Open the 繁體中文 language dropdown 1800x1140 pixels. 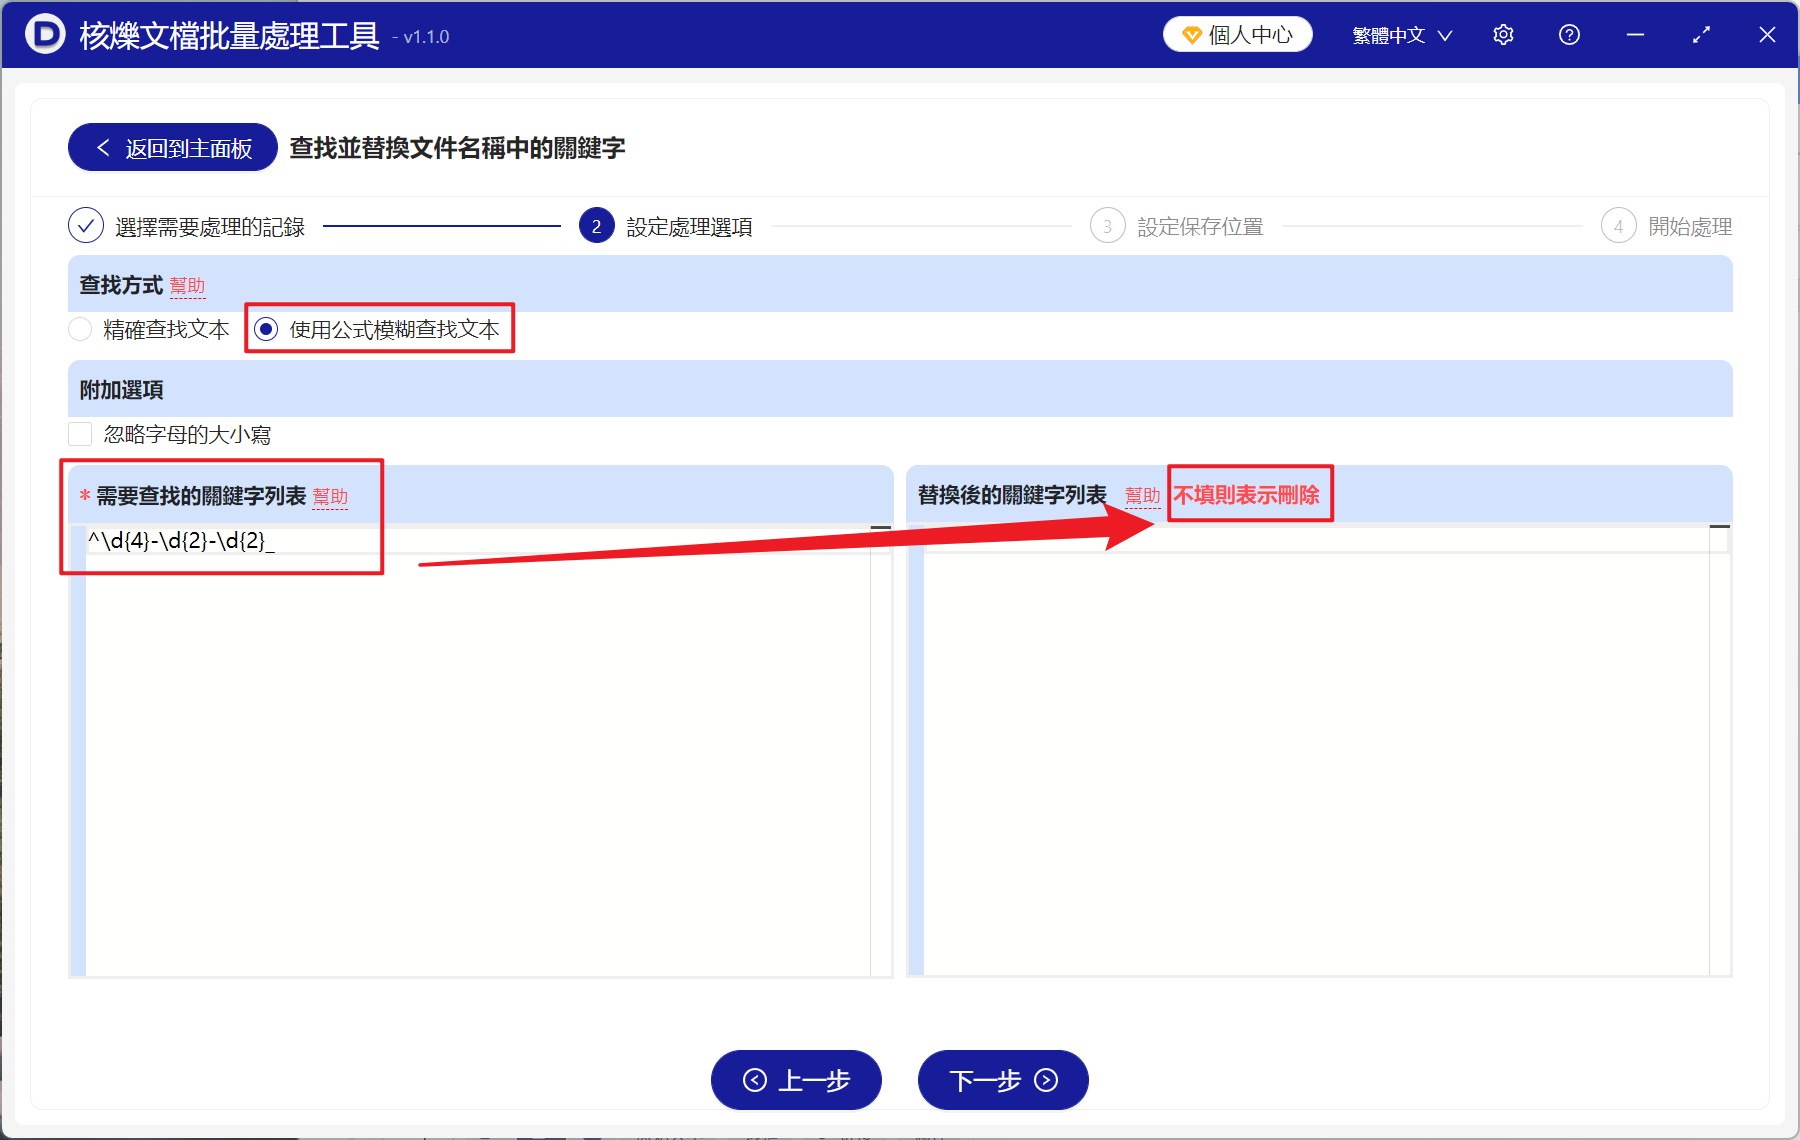point(1402,35)
